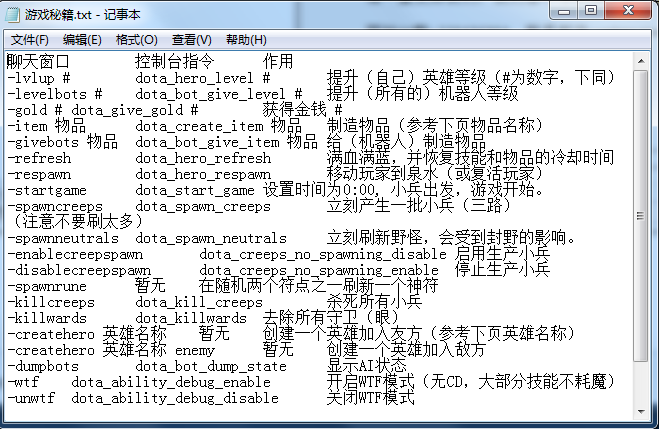Click the scrollbar down arrow

click(641, 411)
